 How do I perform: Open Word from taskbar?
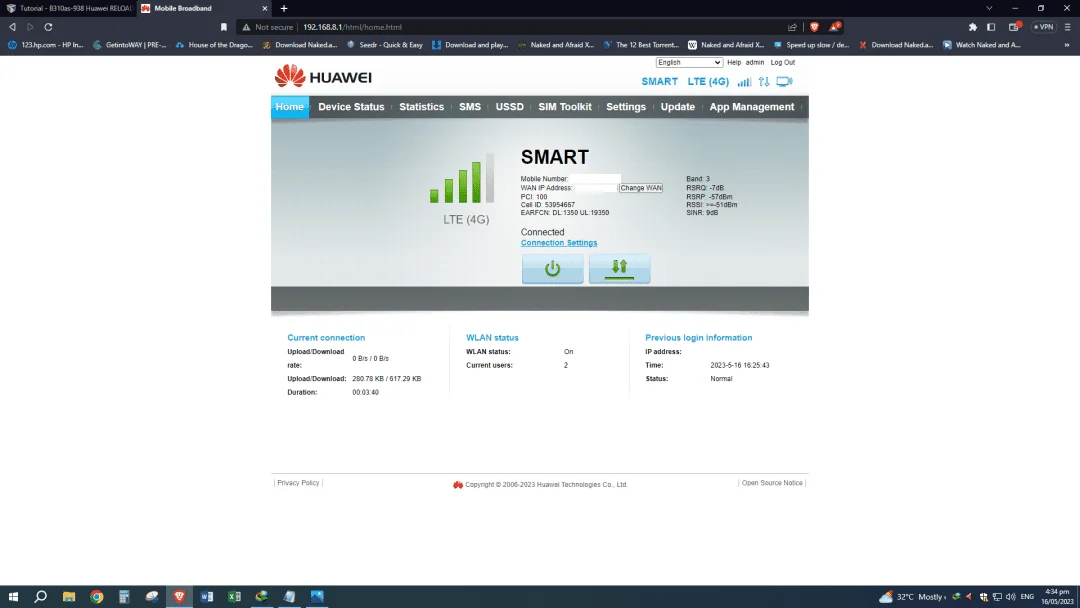(207, 596)
